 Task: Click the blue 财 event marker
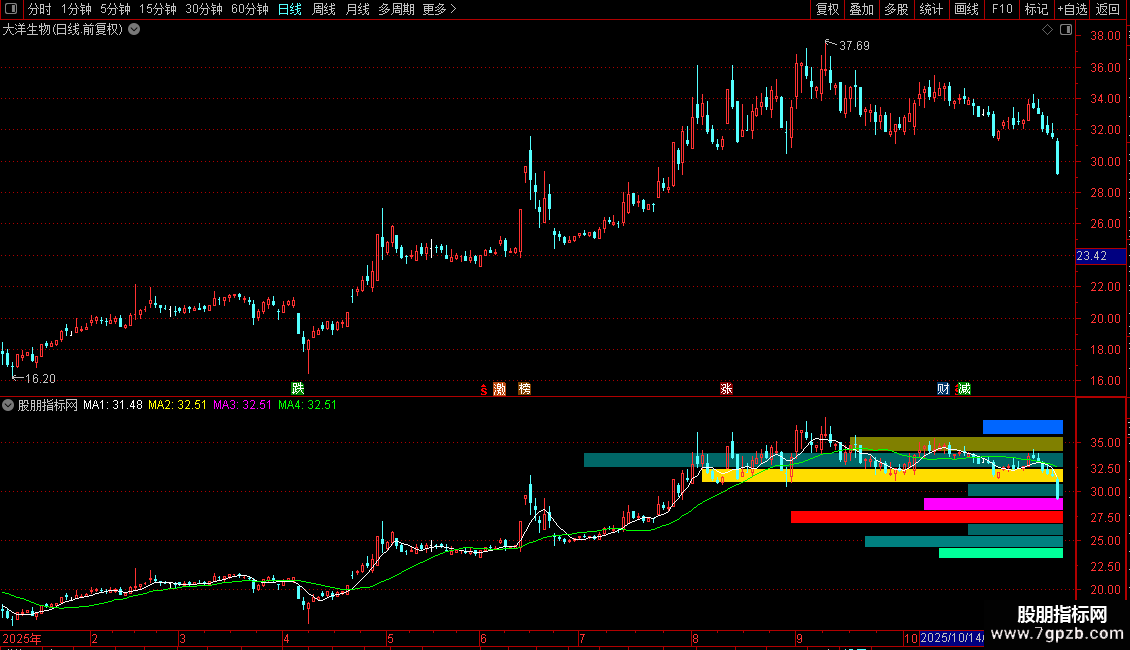click(943, 389)
